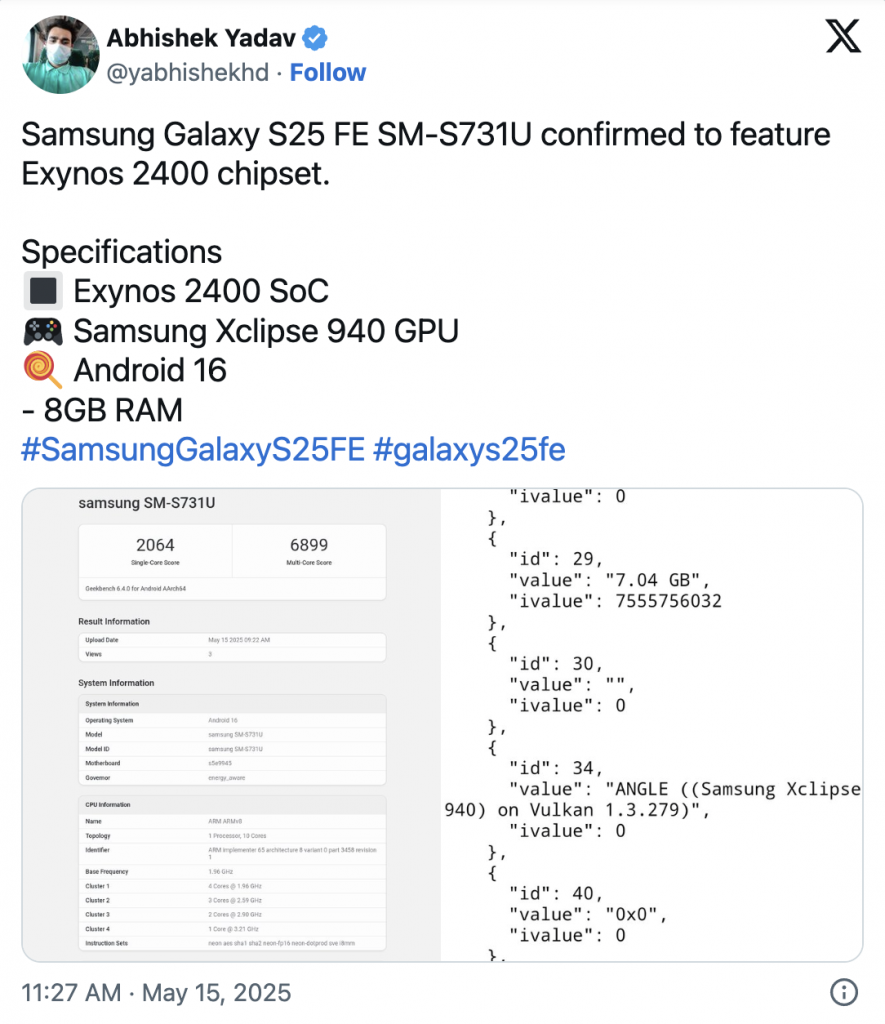Click the black square emoji beside Exynos 2400
The image size is (885, 1024).
[x=44, y=290]
